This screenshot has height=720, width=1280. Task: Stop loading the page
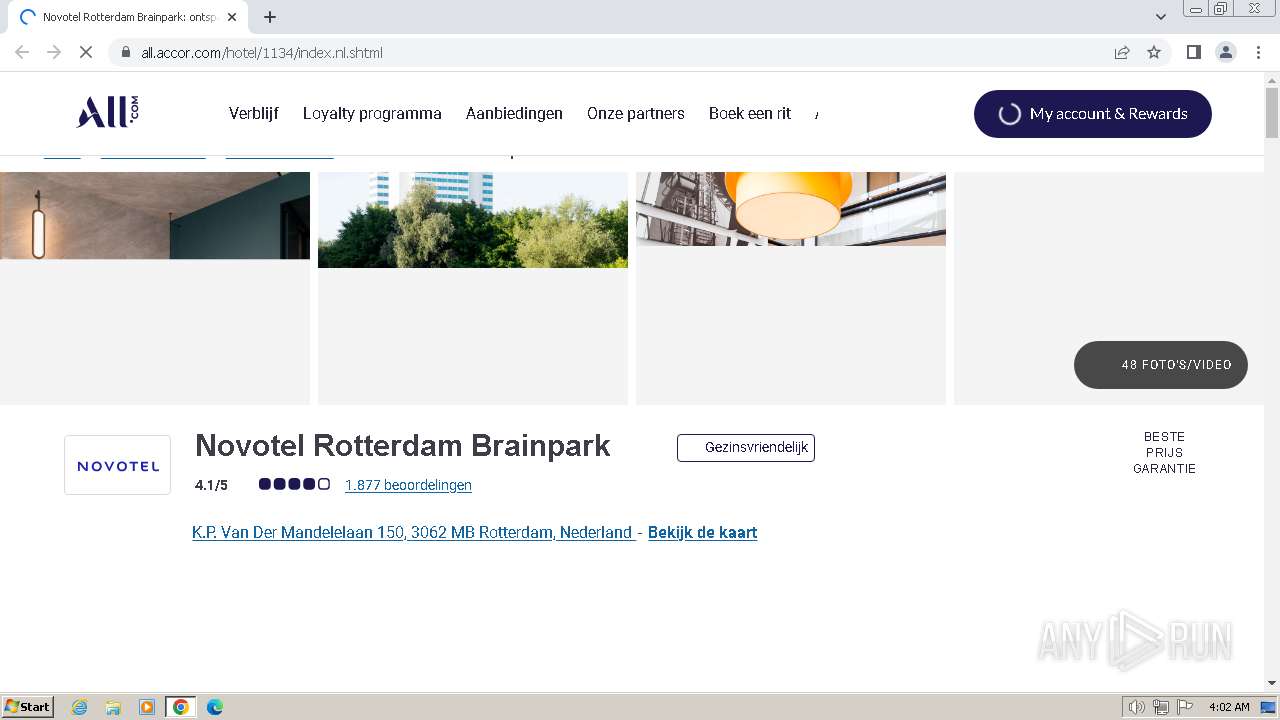(86, 52)
